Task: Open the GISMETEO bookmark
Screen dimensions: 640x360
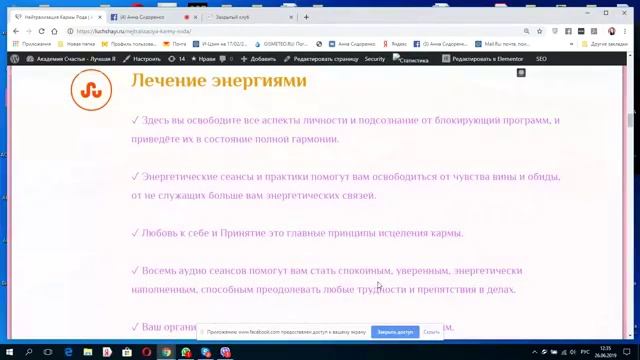Action: (281, 44)
